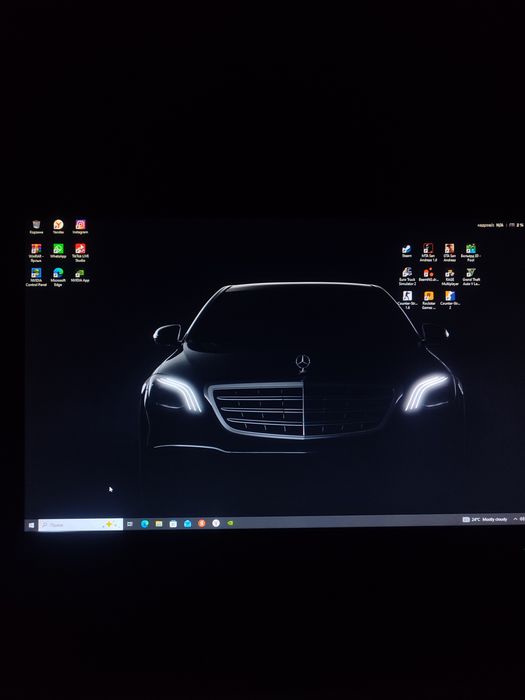Launch Steam from the desktop
This screenshot has height=700, width=525.
coord(407,250)
